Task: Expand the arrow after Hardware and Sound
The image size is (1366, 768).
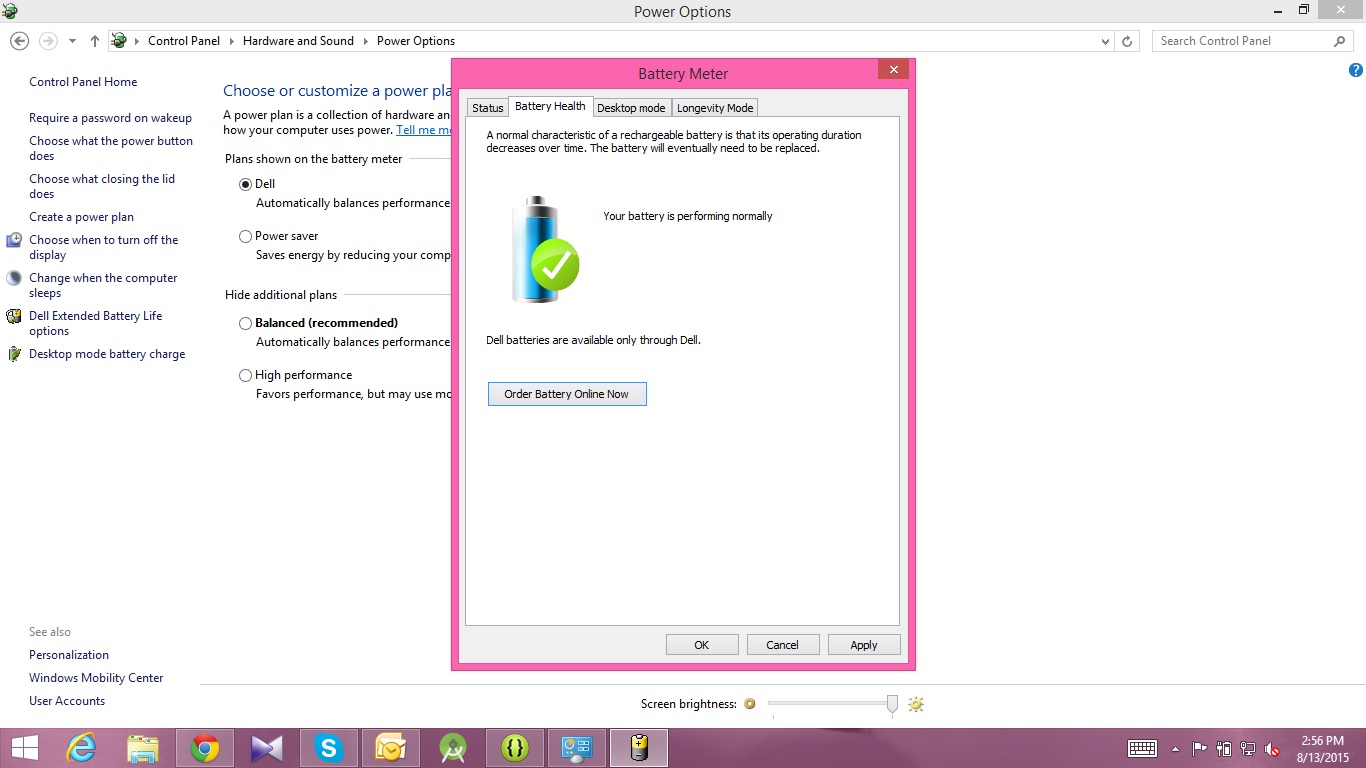Action: (365, 41)
